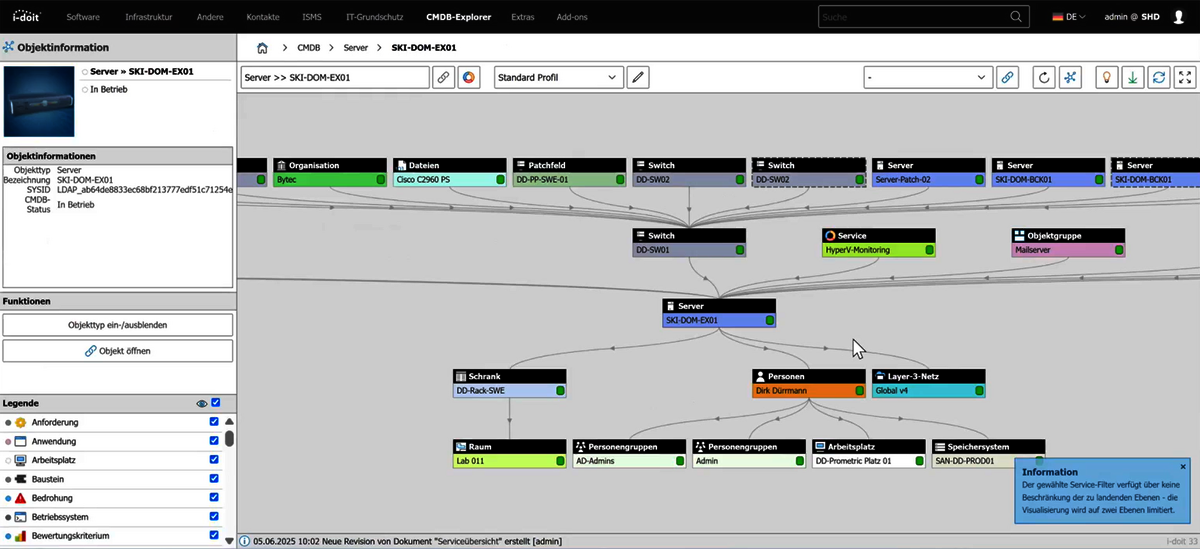Click the lightbulb icon in toolbar
Viewport: 1200px width, 549px height.
[x=1106, y=77]
